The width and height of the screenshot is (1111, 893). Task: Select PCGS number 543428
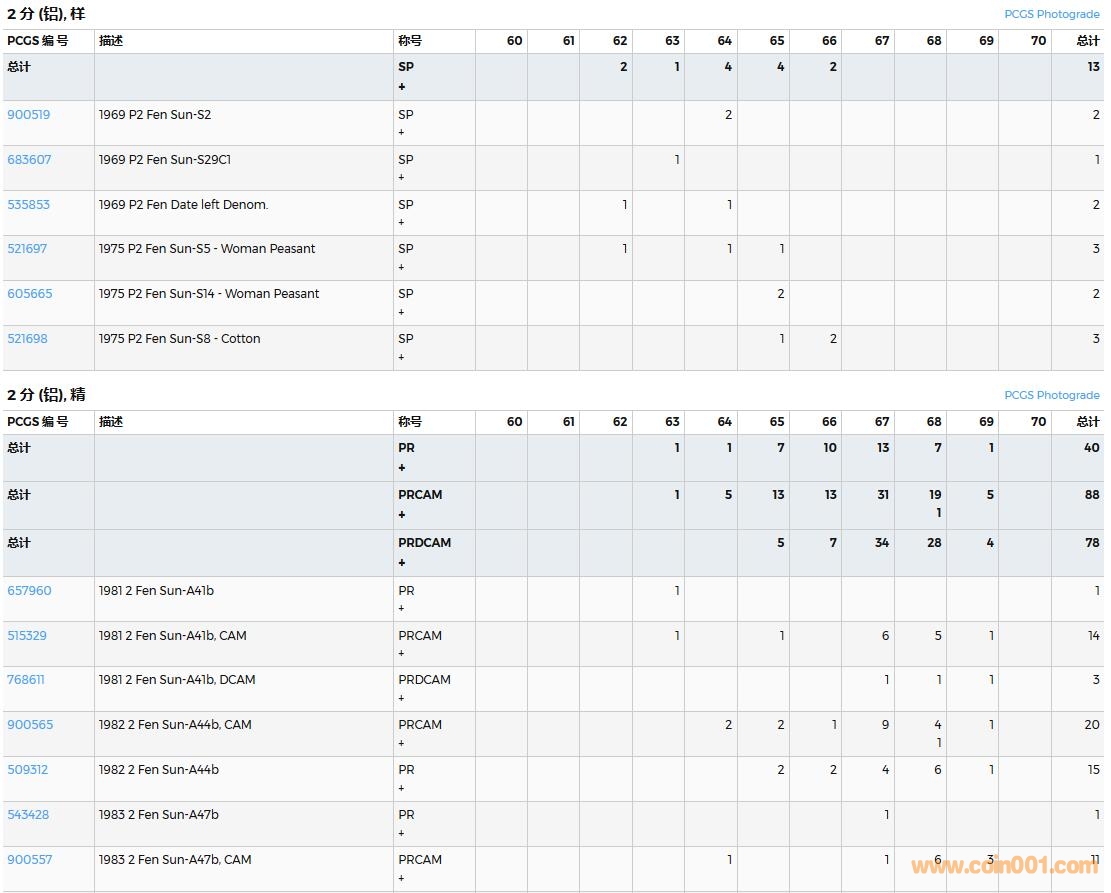(28, 815)
